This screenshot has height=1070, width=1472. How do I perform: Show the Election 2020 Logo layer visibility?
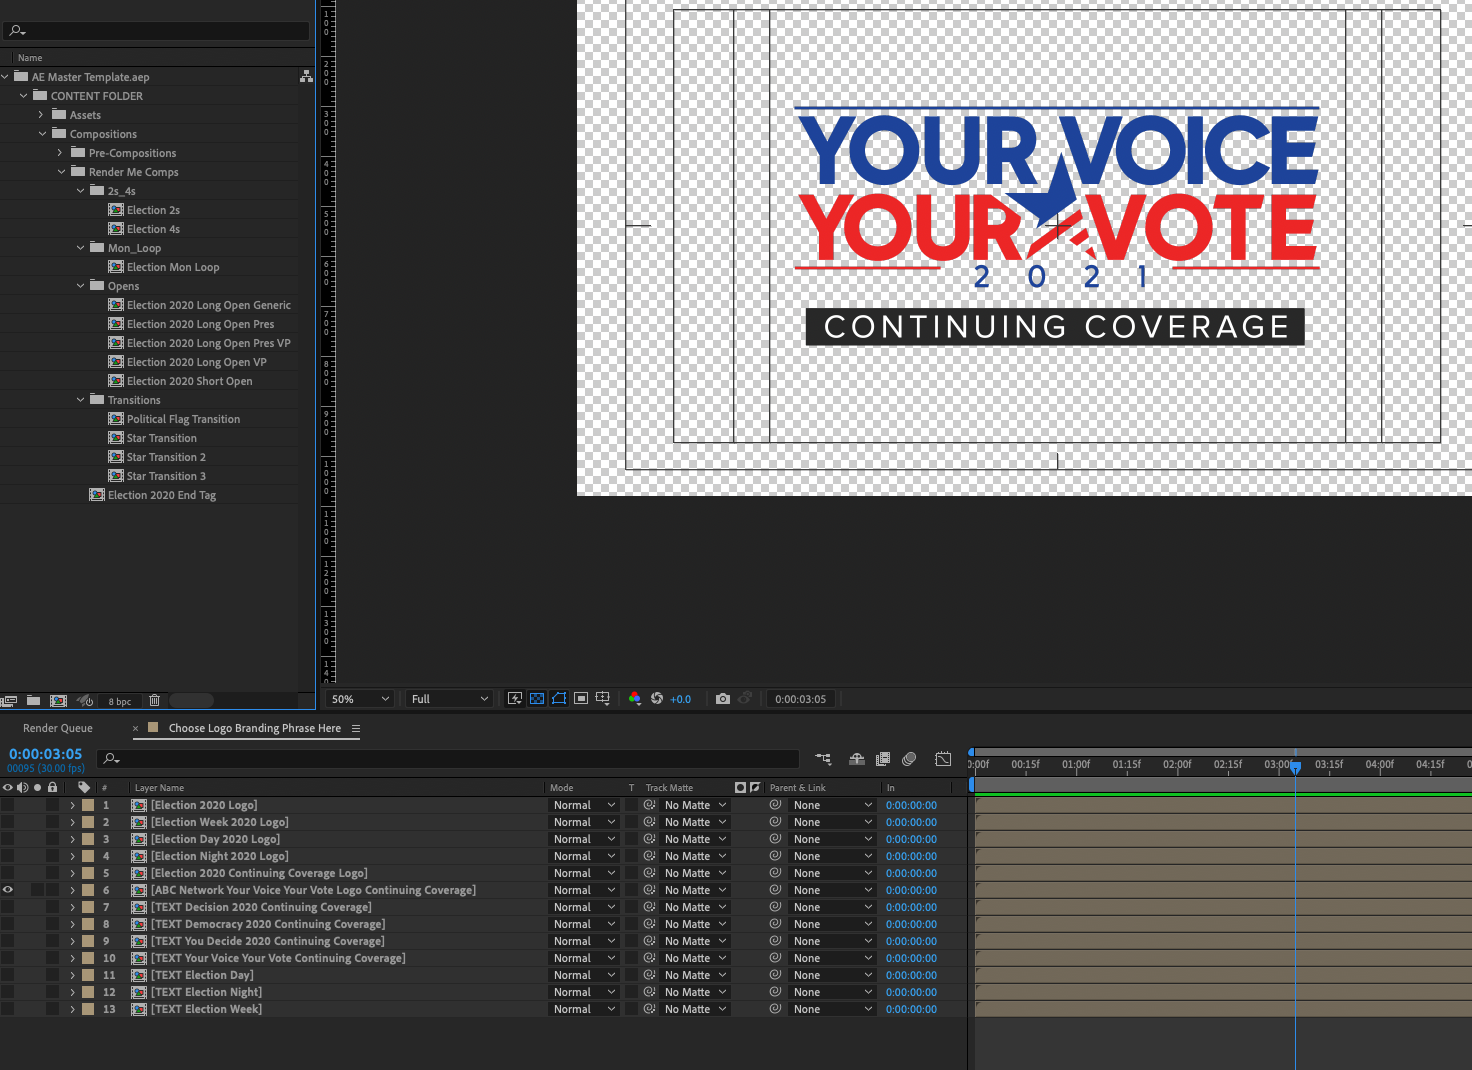[x=8, y=805]
